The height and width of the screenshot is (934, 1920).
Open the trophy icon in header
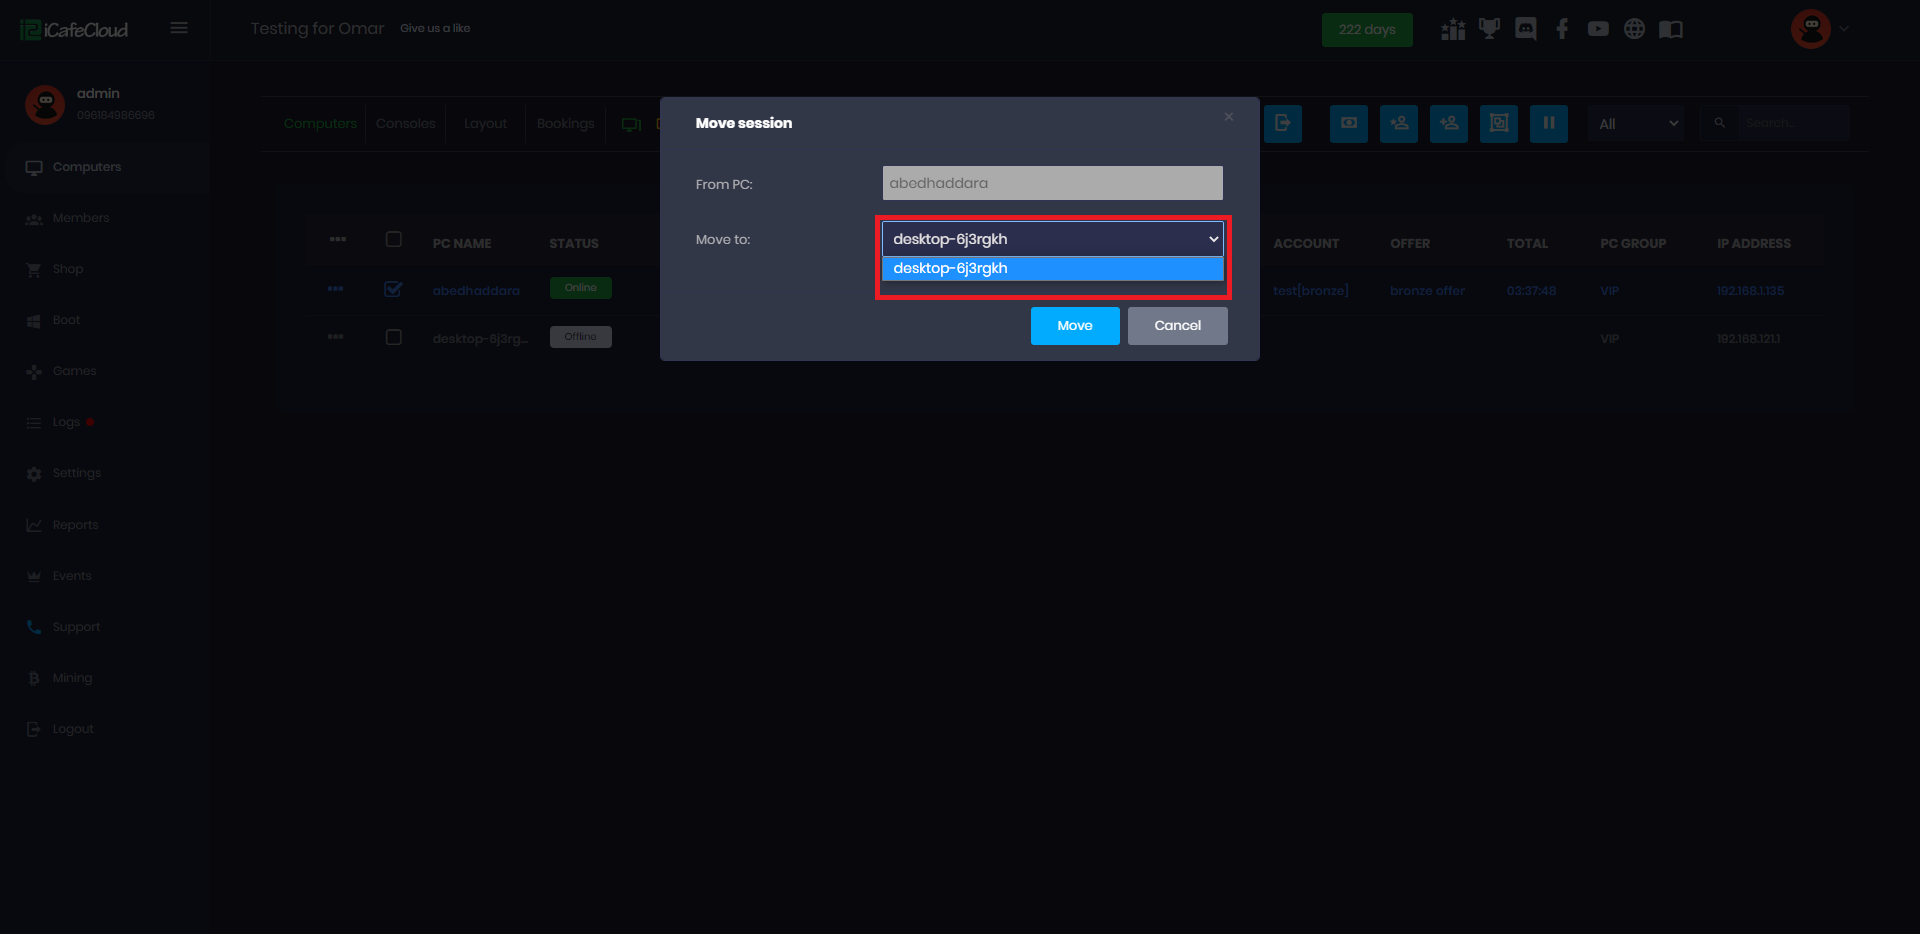click(1489, 29)
